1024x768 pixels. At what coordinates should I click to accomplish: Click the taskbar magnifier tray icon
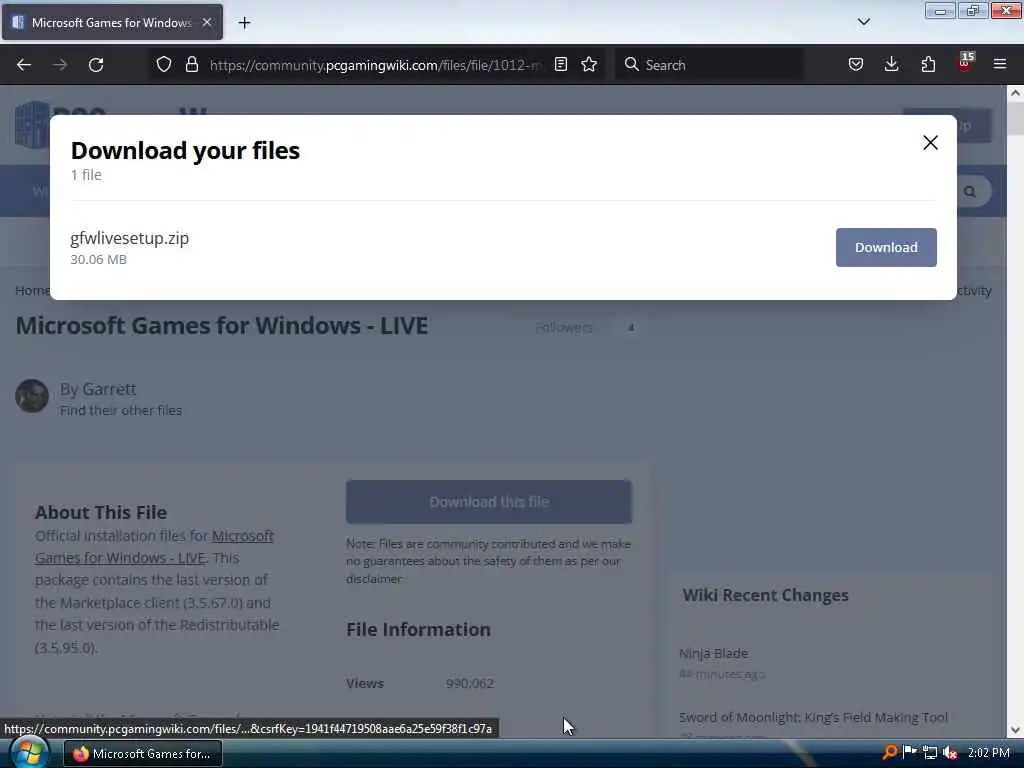889,753
